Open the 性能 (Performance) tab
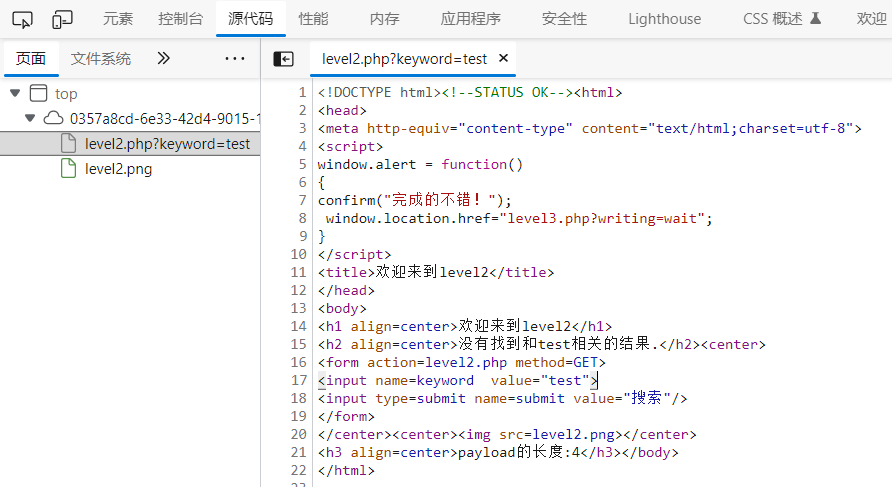The image size is (892, 487). (x=313, y=19)
